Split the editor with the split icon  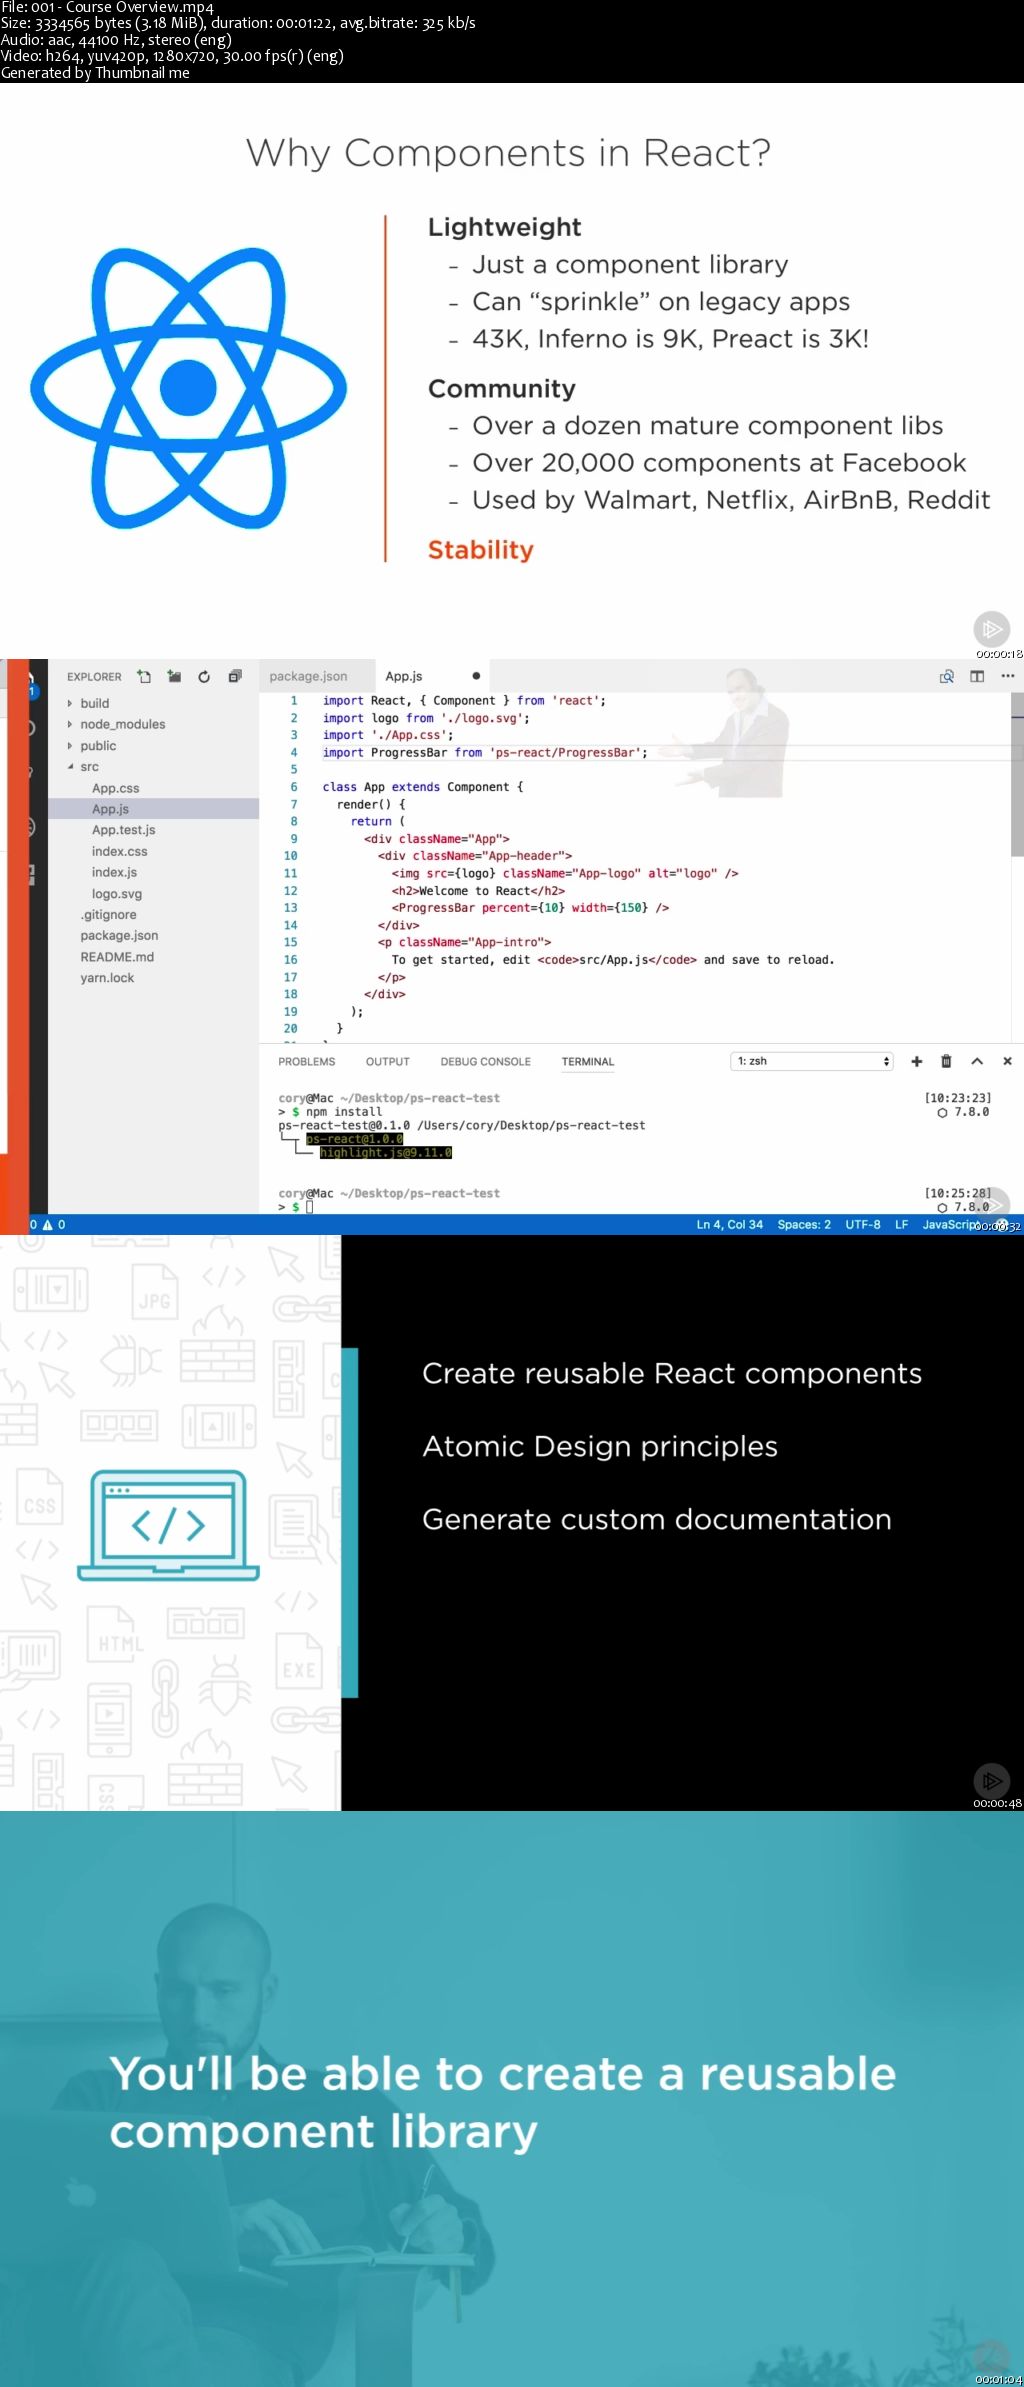coord(977,677)
